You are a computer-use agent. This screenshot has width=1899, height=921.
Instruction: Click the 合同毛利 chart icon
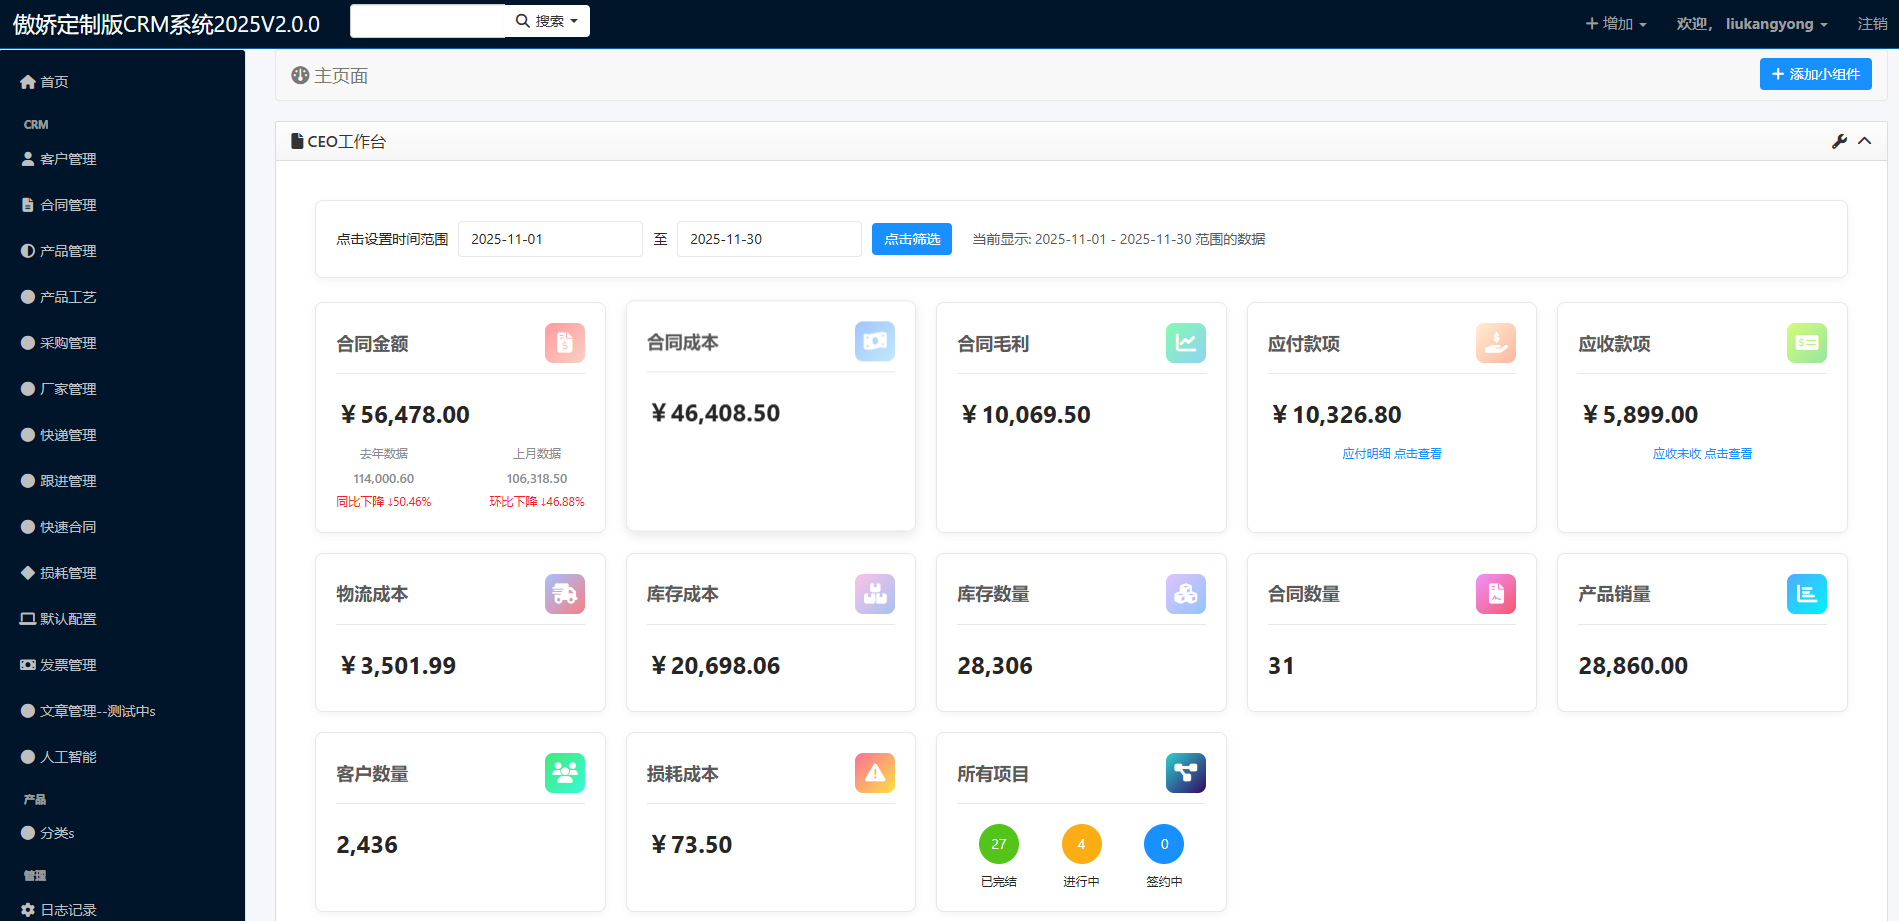point(1185,343)
